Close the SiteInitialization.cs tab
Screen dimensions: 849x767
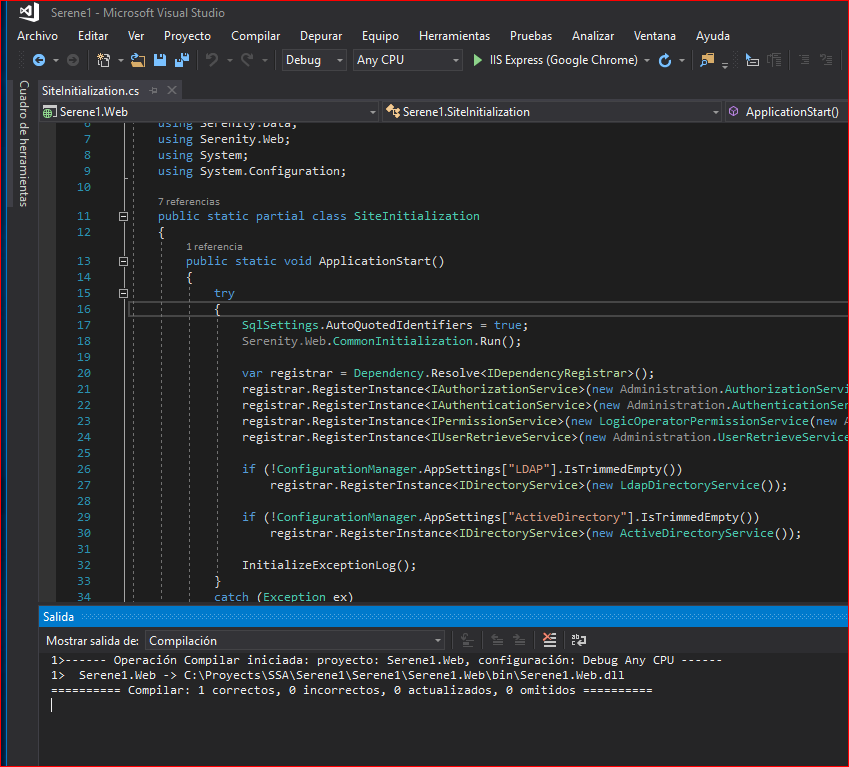tap(172, 90)
